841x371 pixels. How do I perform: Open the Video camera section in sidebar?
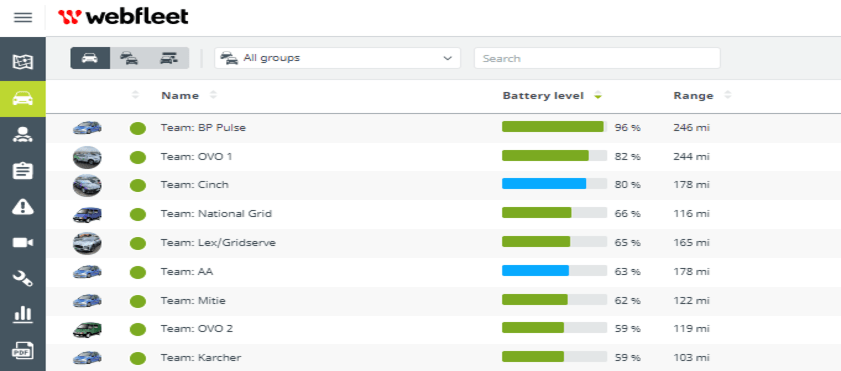[23, 243]
